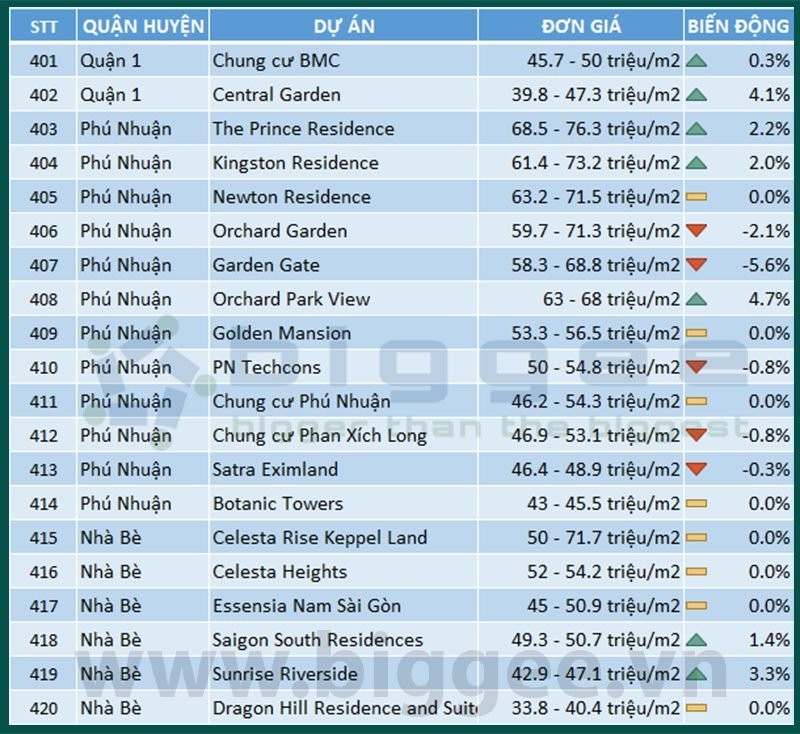This screenshot has height=734, width=800.
Task: Click price 49.3 - 50.7 triệu/m2
Action: pyautogui.click(x=596, y=640)
